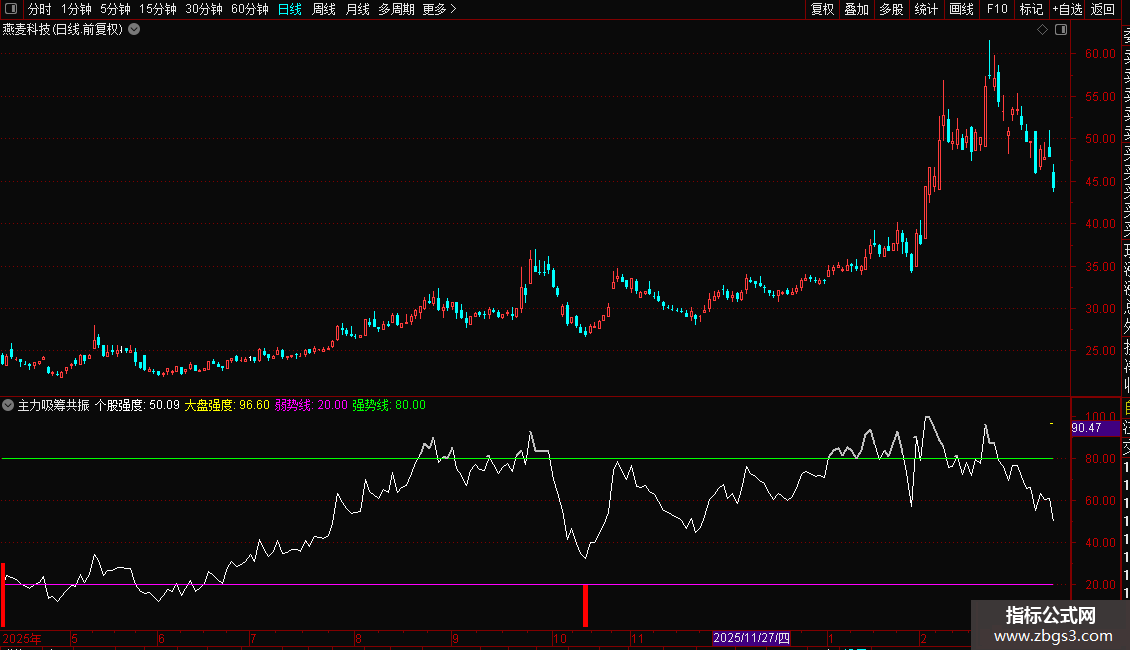Toggle the right panel icon beside the diamond
The image size is (1130, 650).
[1061, 30]
